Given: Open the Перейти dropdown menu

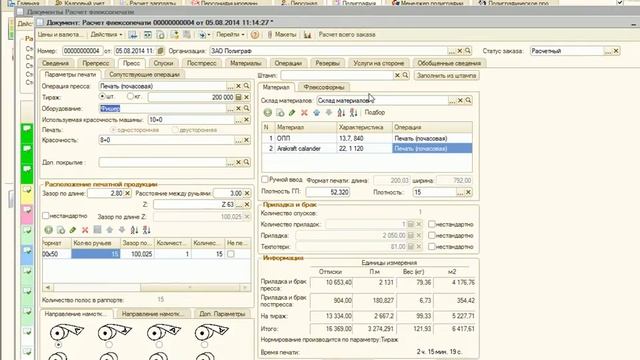Looking at the screenshot, I should (x=230, y=35).
